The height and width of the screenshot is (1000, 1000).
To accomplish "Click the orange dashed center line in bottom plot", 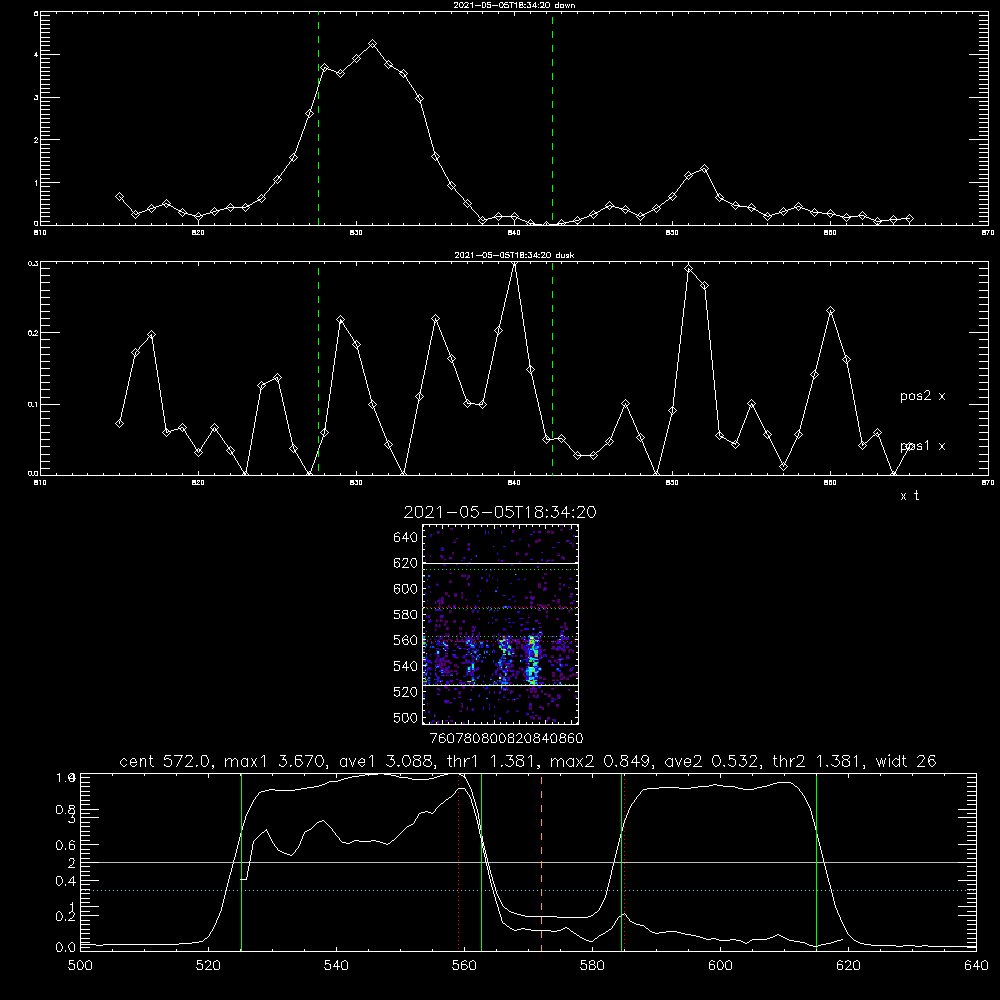I will (x=541, y=862).
